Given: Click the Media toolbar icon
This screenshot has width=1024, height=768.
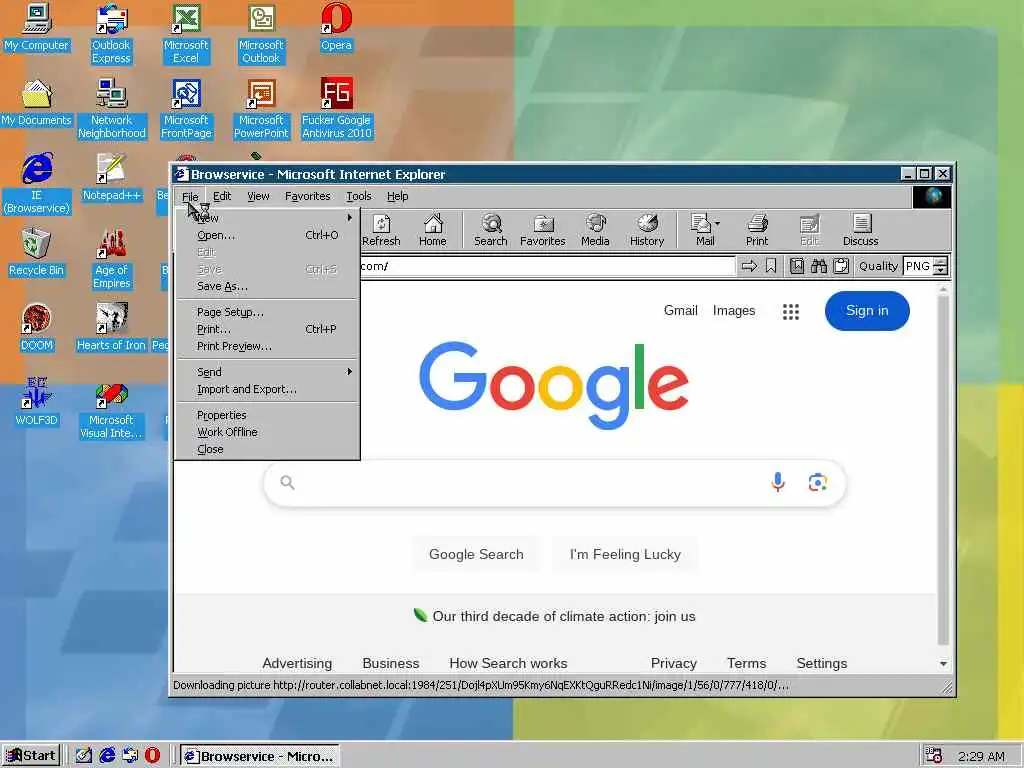Looking at the screenshot, I should 595,230.
